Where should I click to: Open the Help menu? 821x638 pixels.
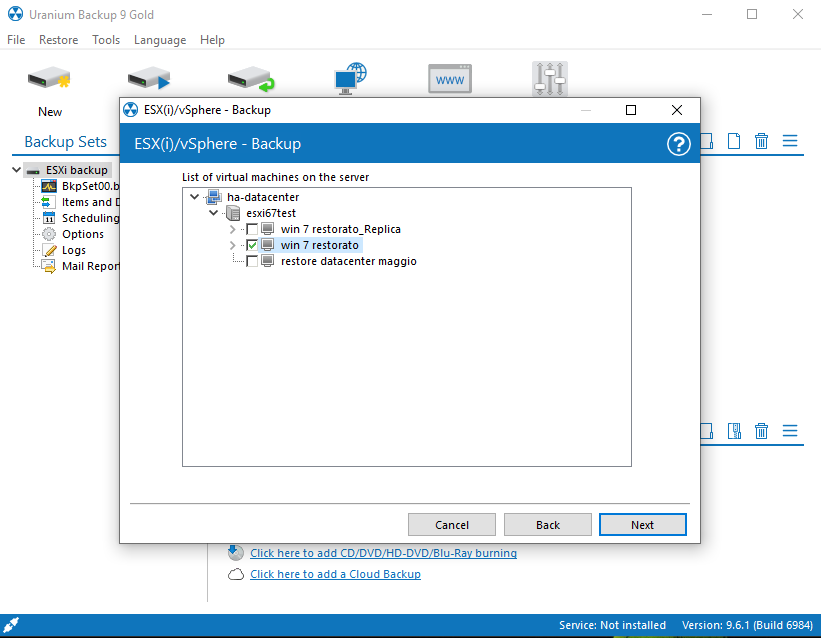point(212,40)
